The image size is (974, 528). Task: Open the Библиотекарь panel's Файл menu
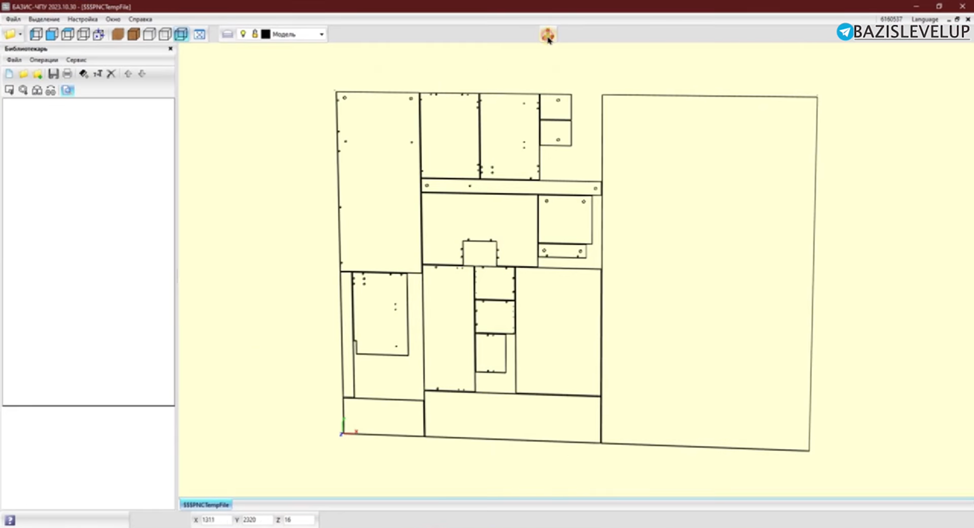pos(14,60)
